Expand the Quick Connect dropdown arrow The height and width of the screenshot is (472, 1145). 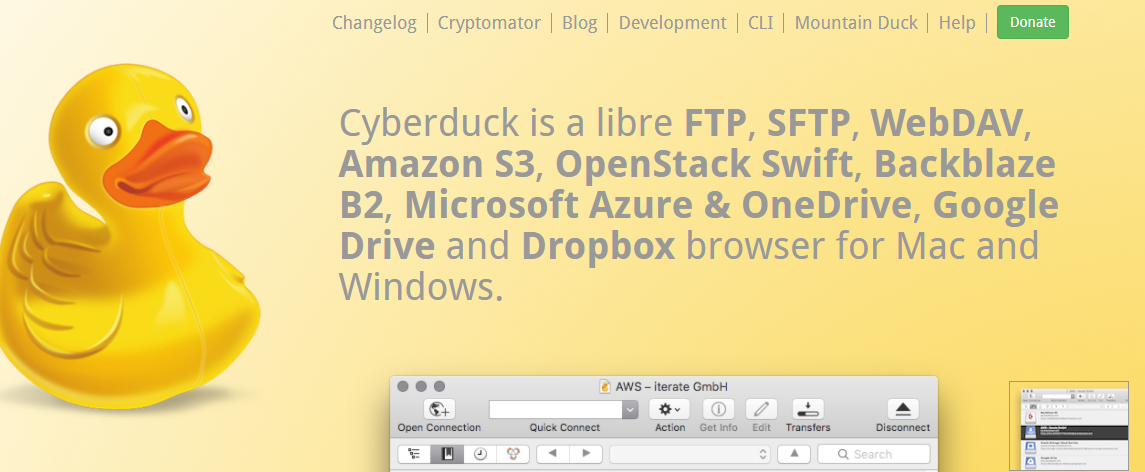coord(630,410)
